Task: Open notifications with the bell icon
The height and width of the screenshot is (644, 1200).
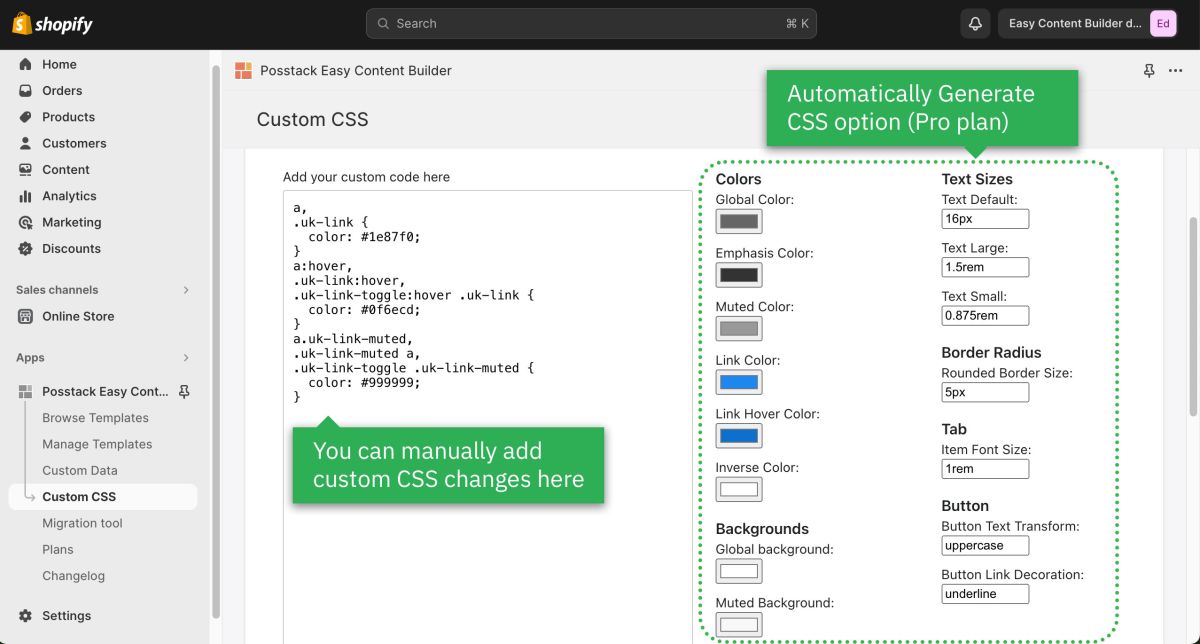Action: click(x=974, y=22)
